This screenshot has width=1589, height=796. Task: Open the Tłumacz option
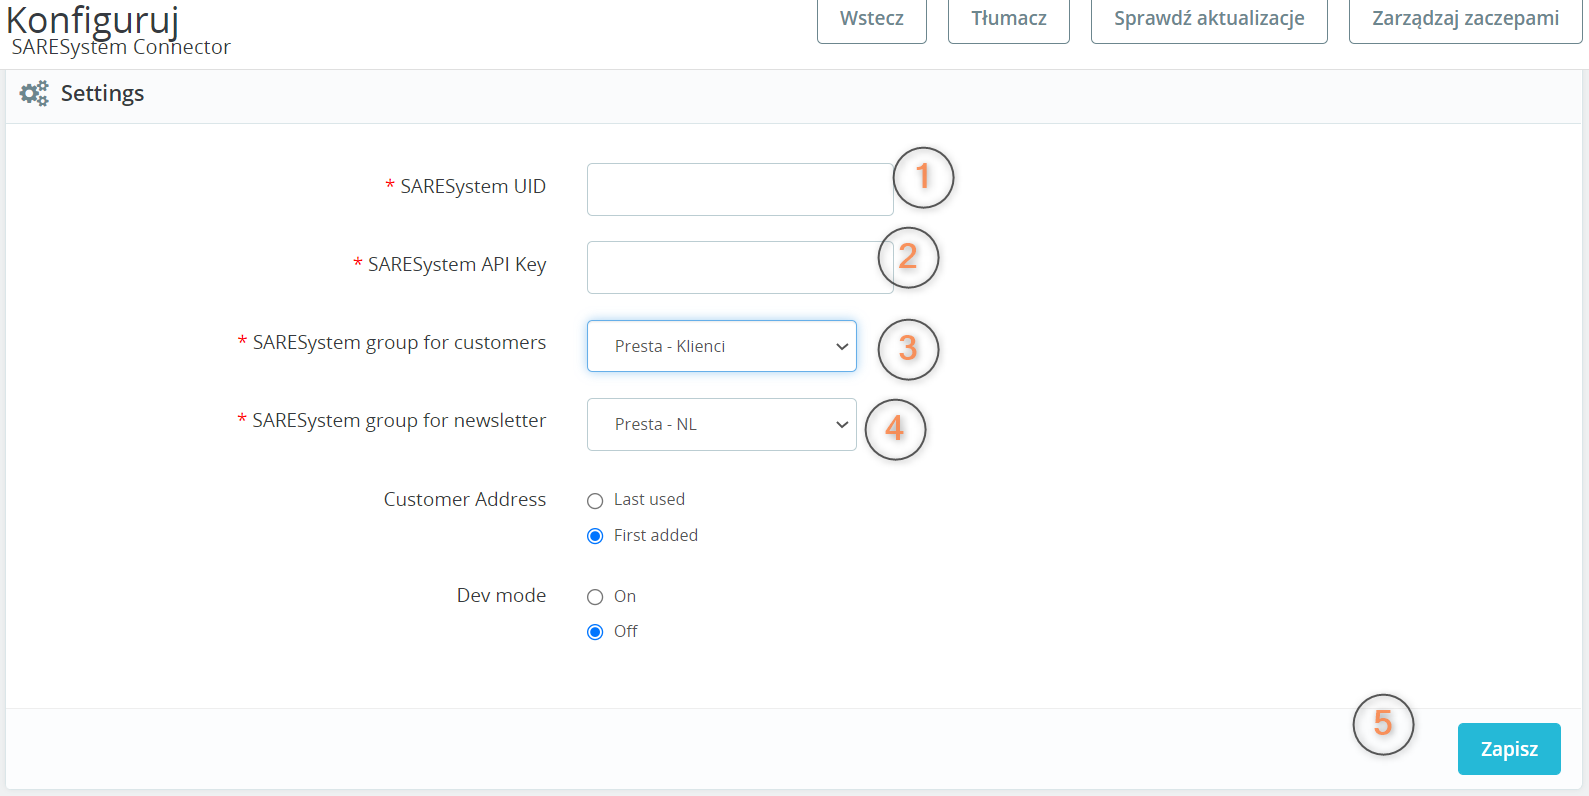point(1009,19)
